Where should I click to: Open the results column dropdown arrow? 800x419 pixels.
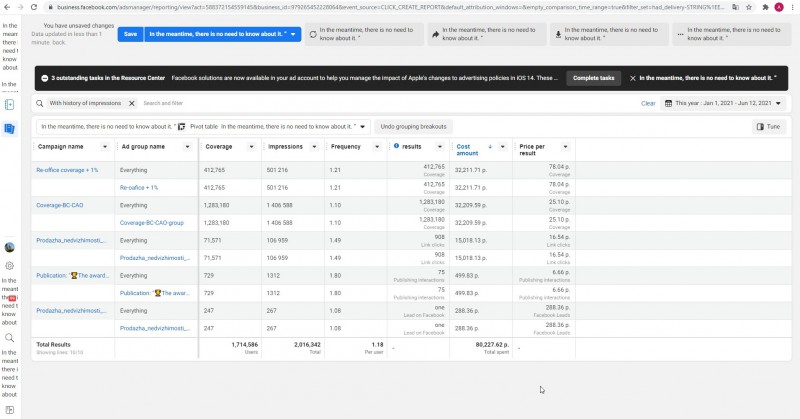(439, 146)
